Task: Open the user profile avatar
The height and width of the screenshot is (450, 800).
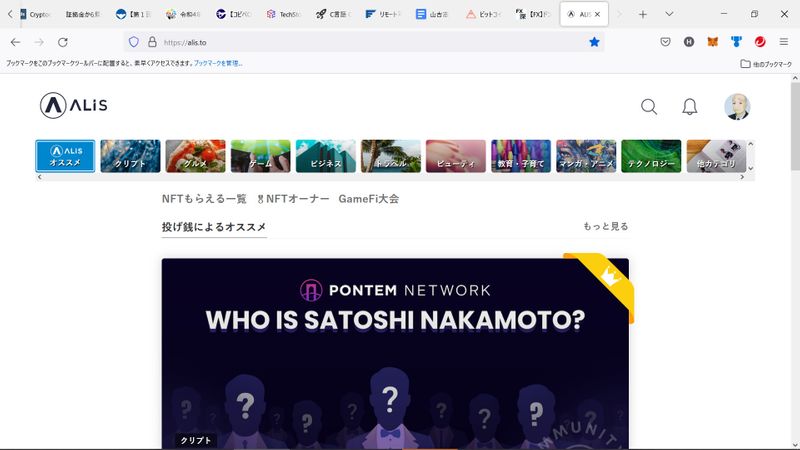Action: point(737,107)
